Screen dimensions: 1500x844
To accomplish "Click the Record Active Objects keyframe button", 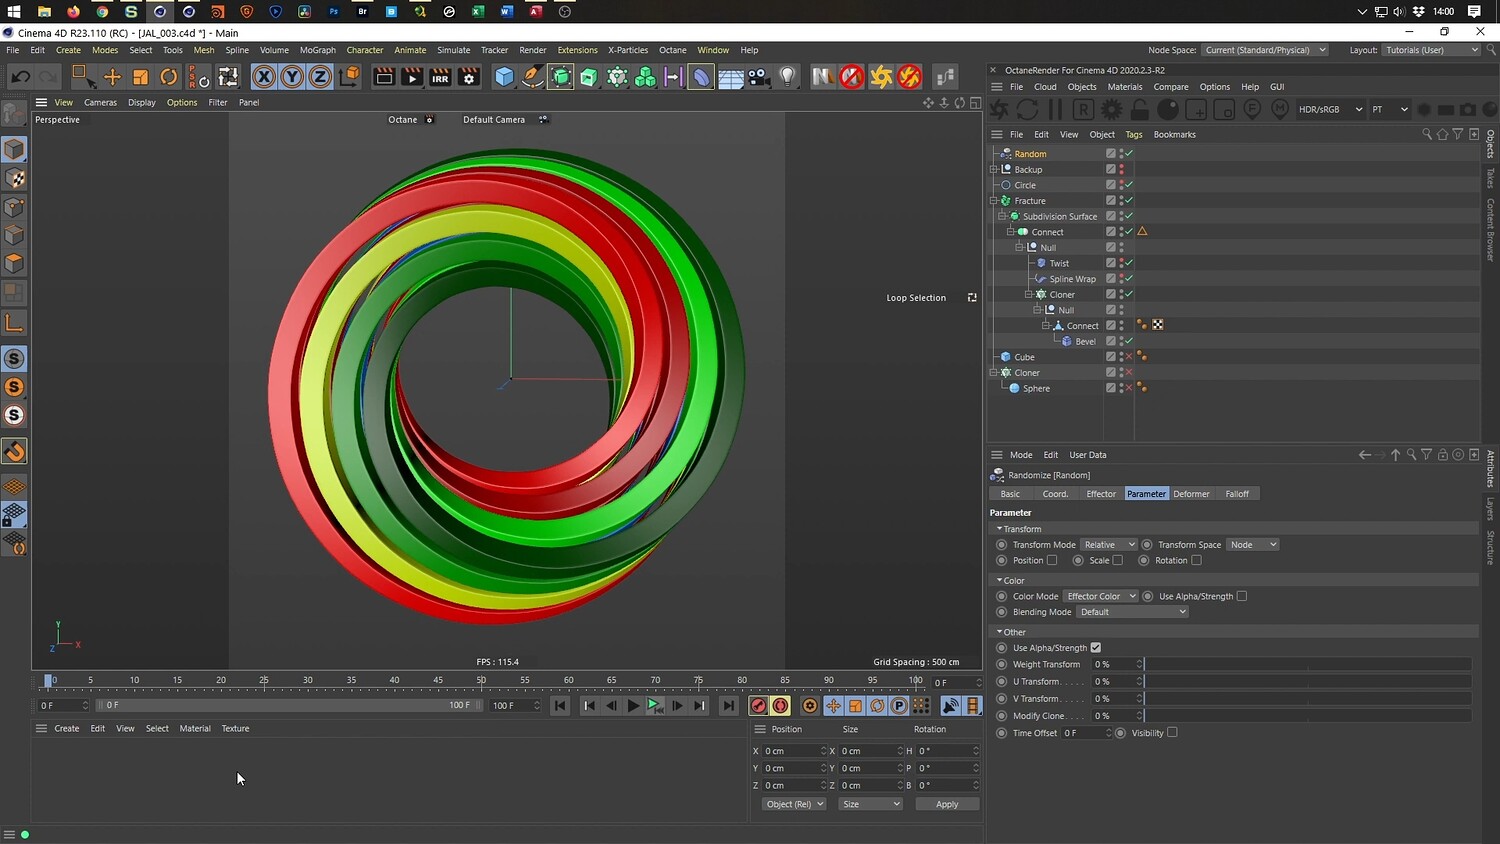I will (759, 706).
